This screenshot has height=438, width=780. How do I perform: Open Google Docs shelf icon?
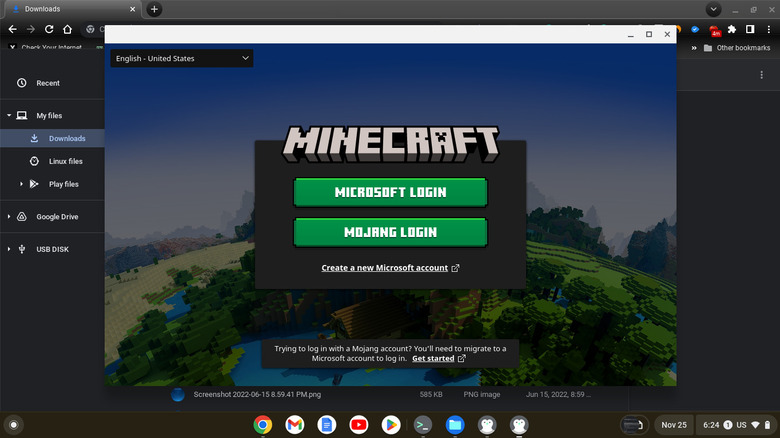pyautogui.click(x=326, y=425)
